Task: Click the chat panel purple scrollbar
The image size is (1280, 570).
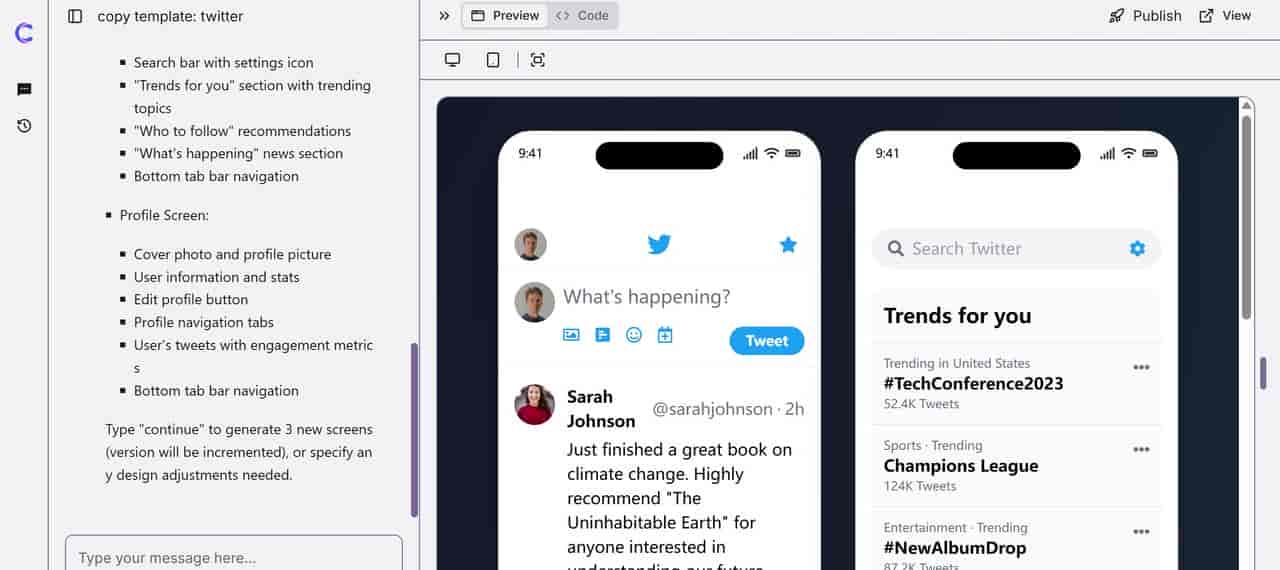Action: pyautogui.click(x=414, y=430)
